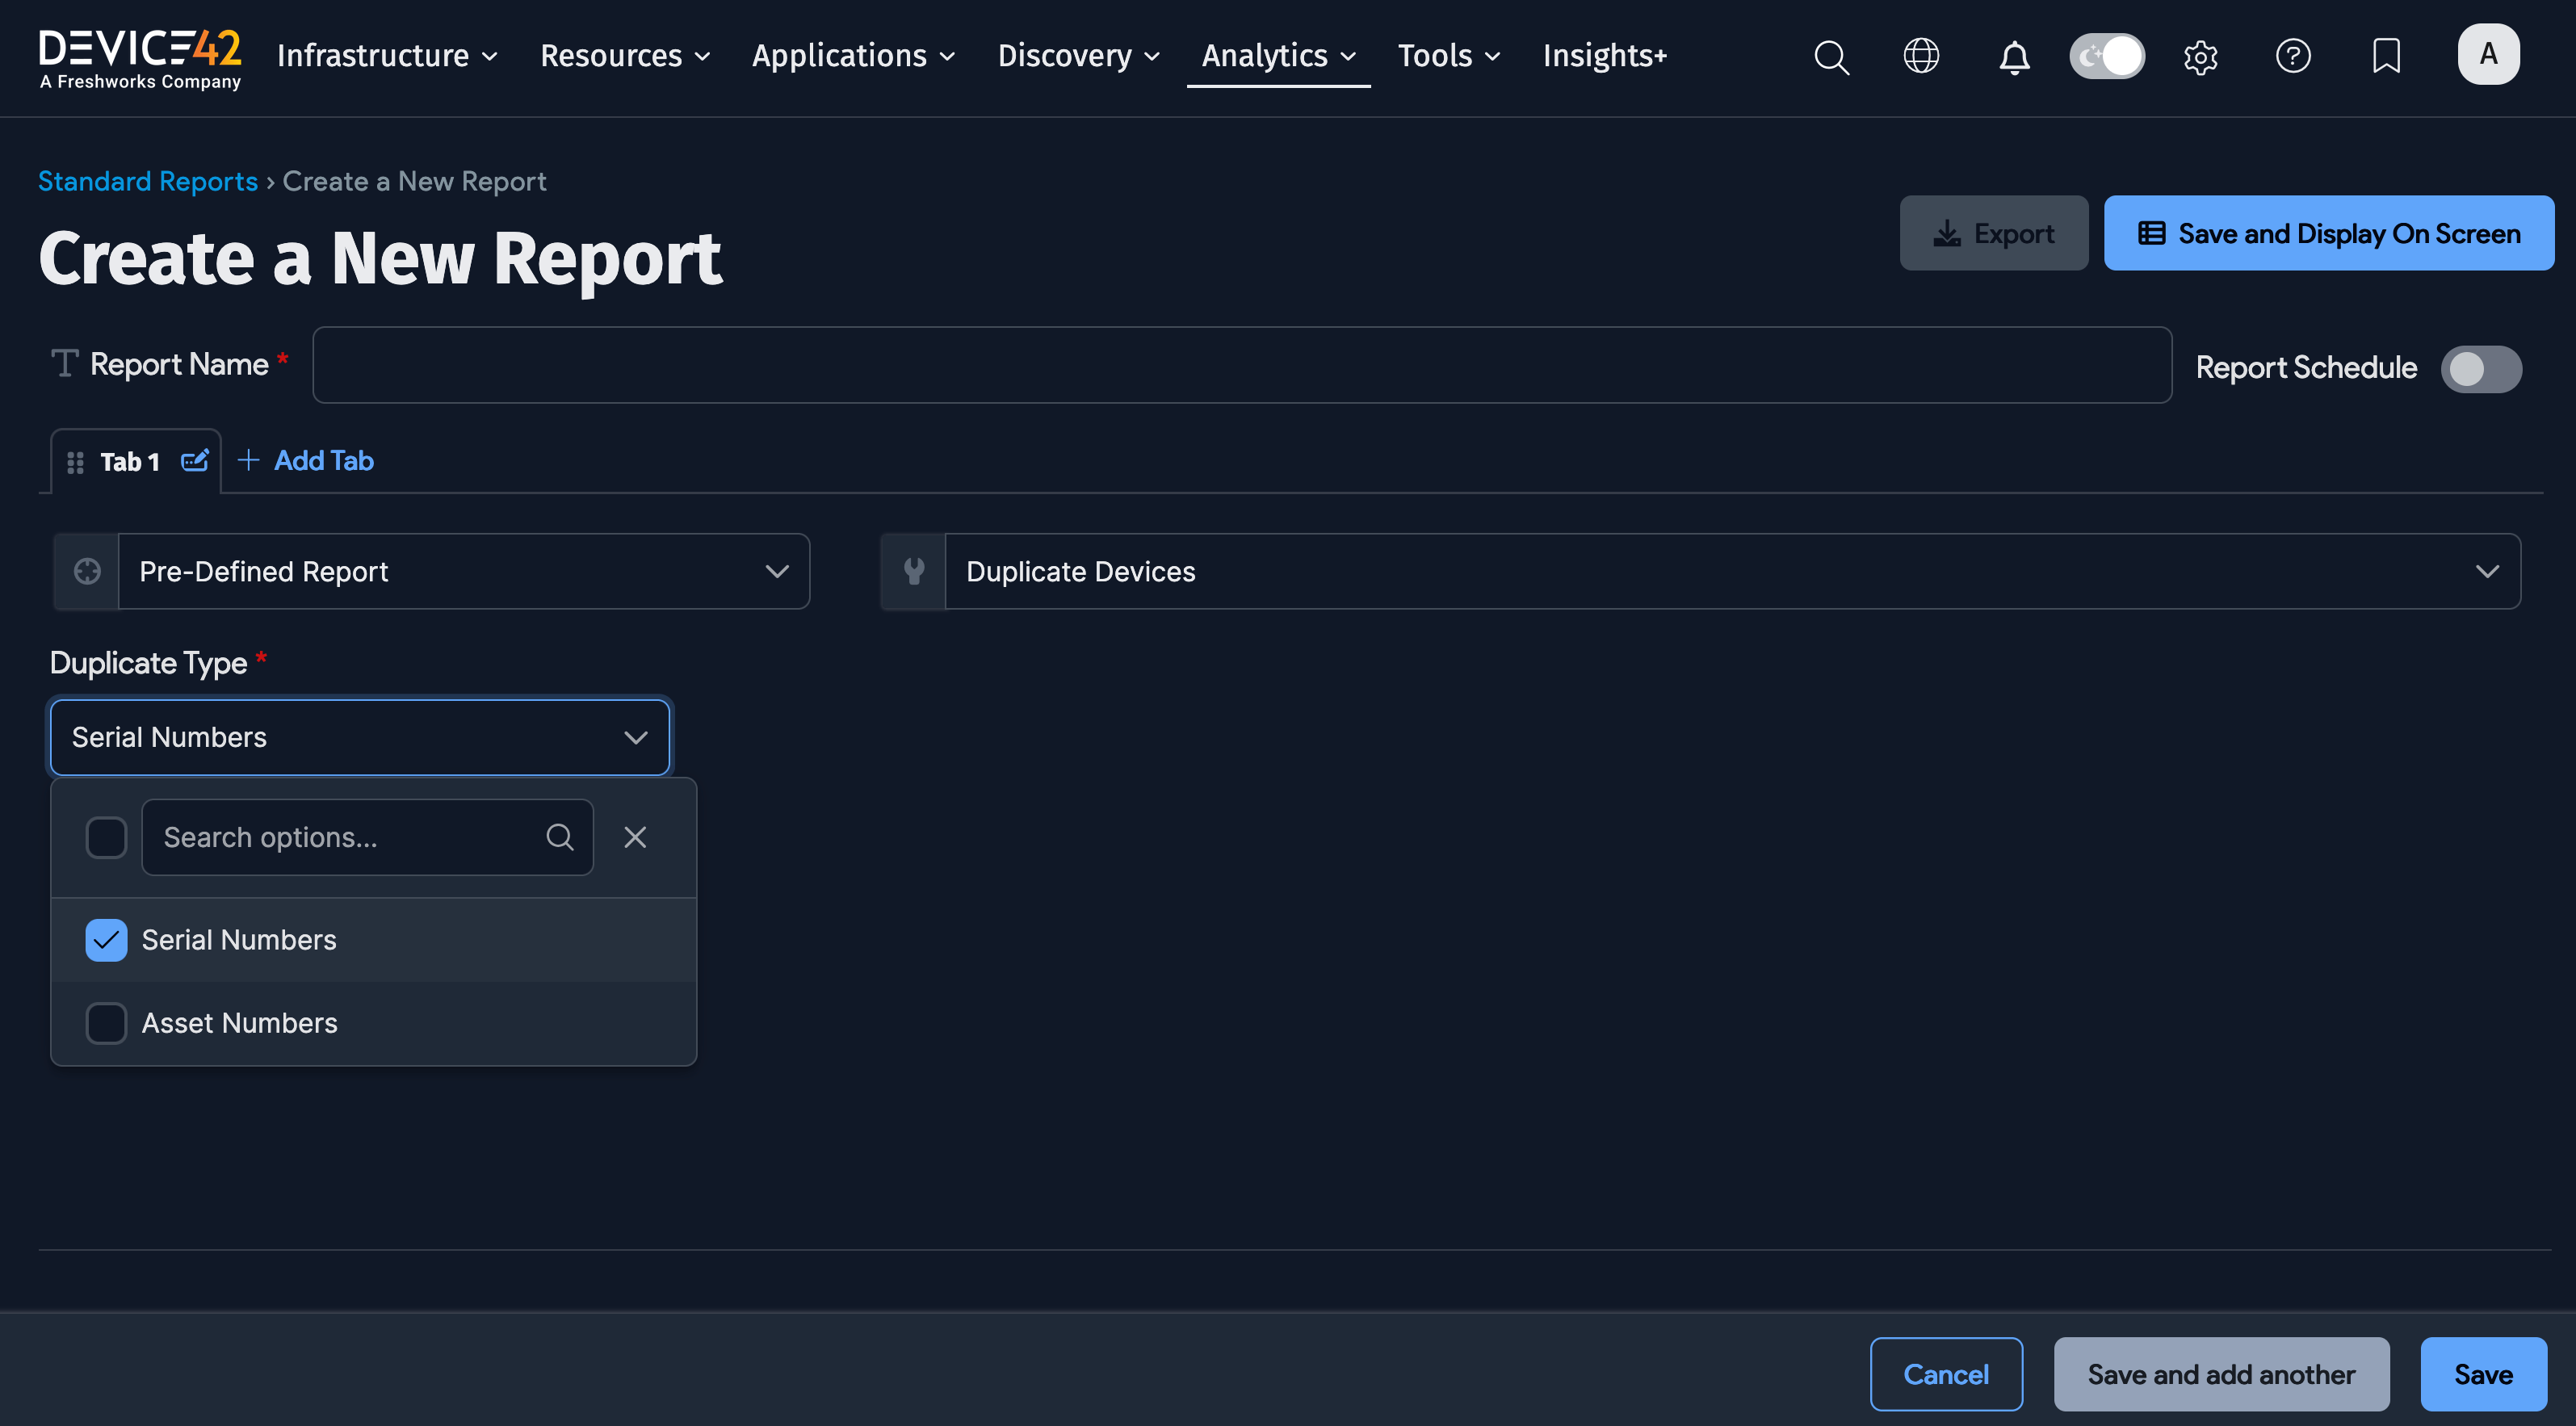The height and width of the screenshot is (1426, 2576).
Task: Clear search with the X icon
Action: pos(635,837)
